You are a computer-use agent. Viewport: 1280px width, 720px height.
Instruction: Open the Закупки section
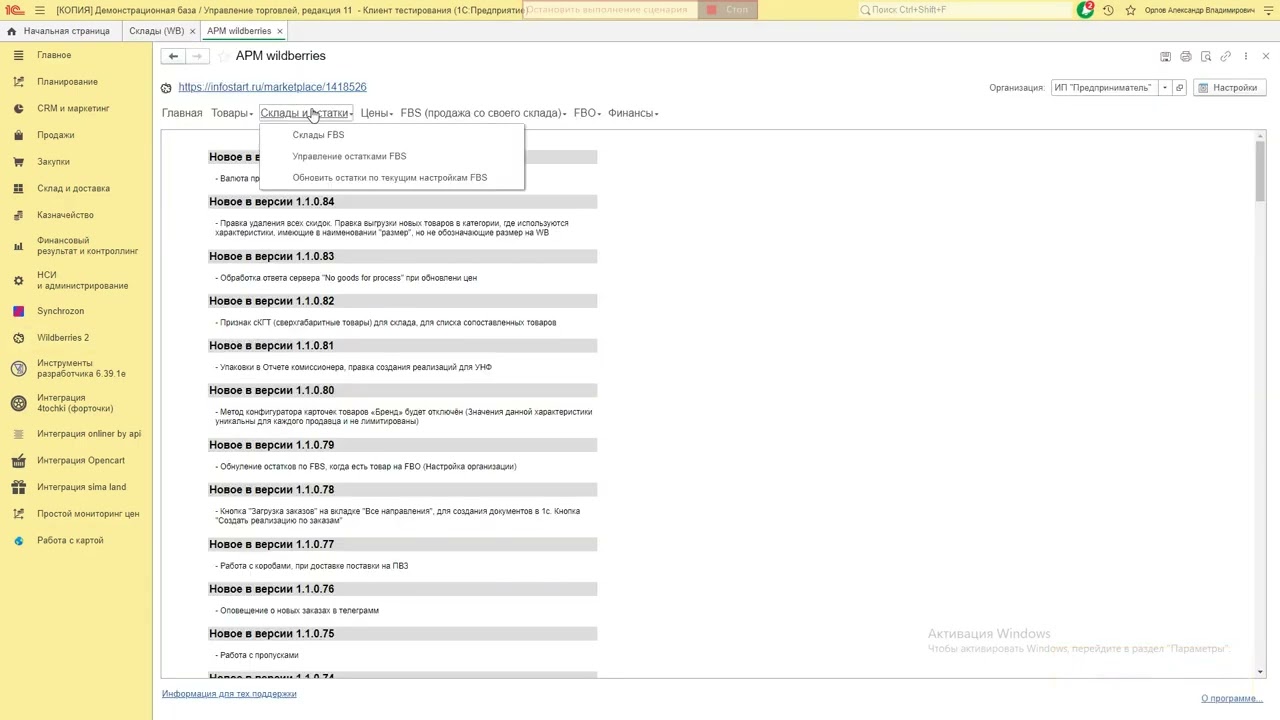pyautogui.click(x=54, y=162)
